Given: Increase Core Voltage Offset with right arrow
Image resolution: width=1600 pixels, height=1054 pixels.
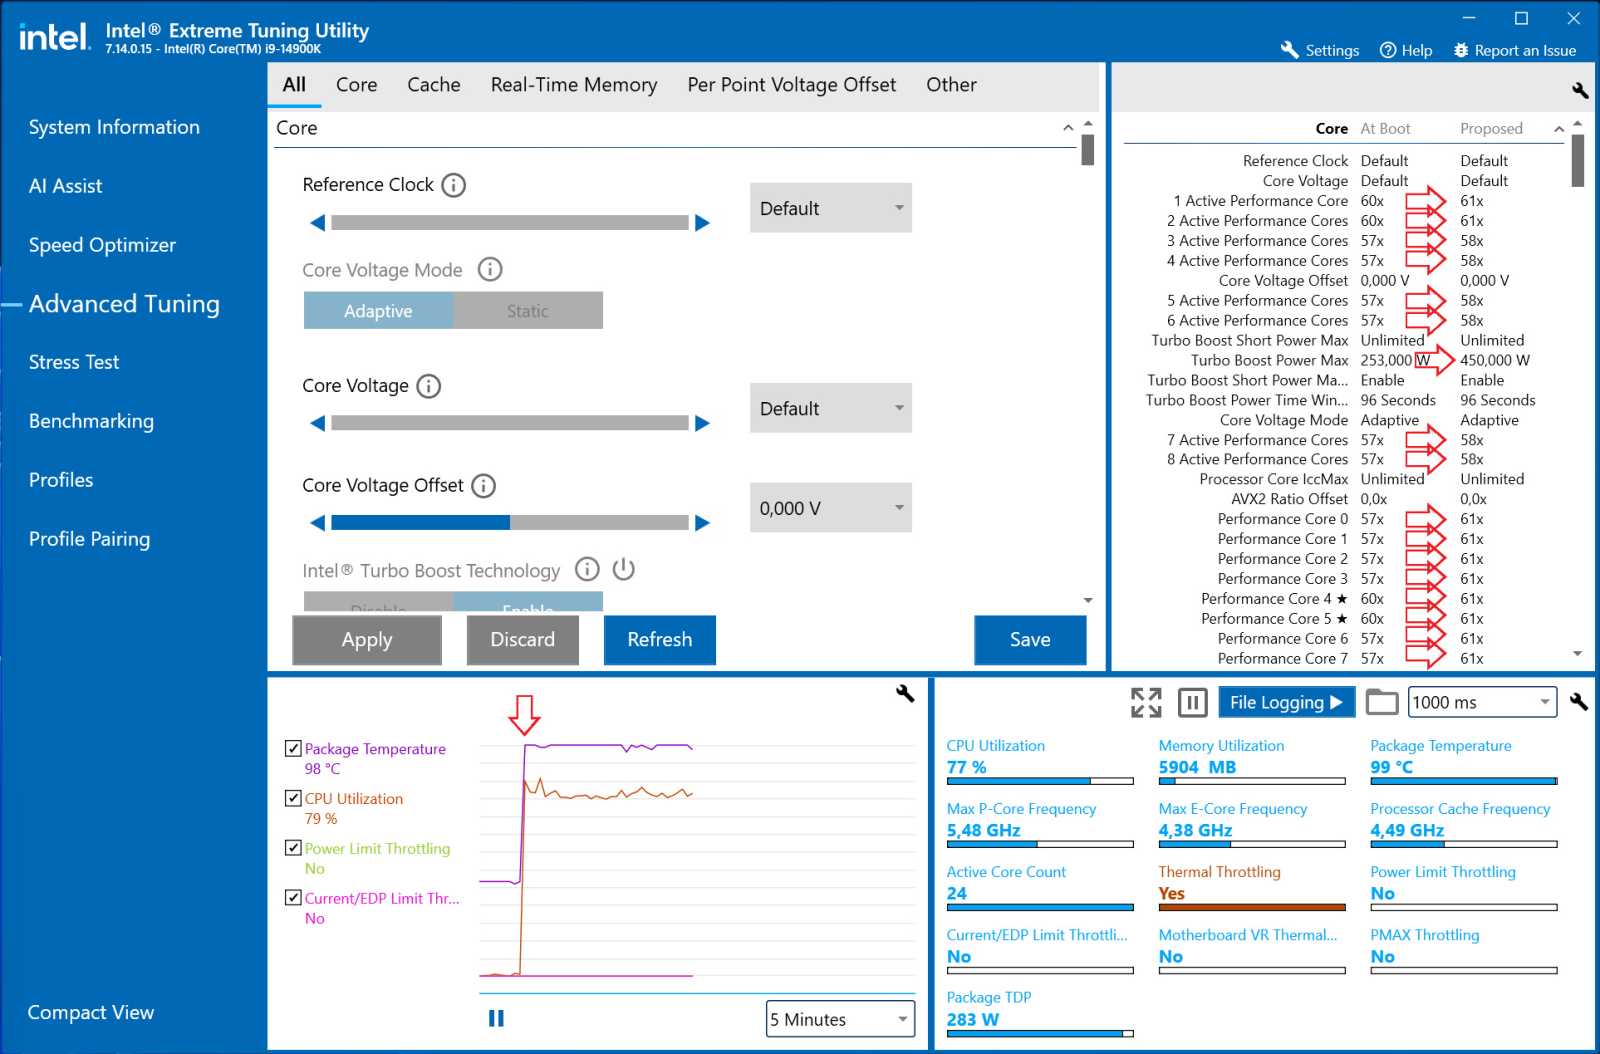Looking at the screenshot, I should coord(702,523).
